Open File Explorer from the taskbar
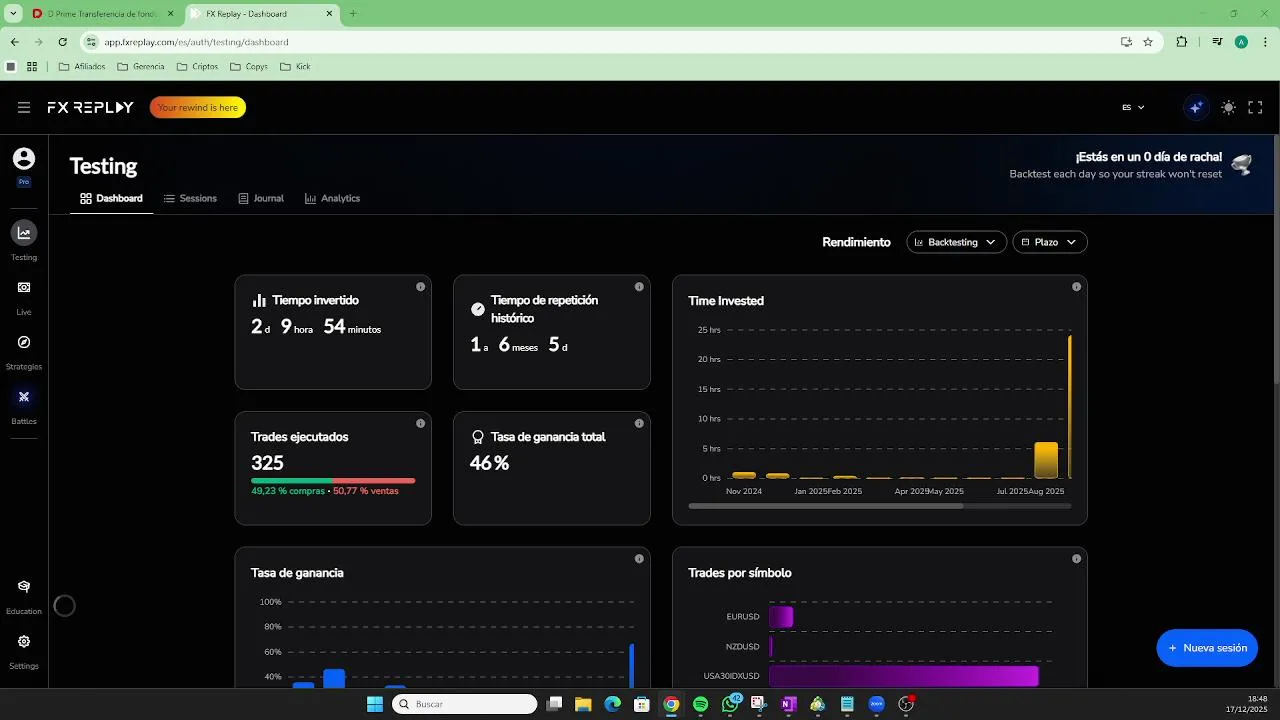 tap(583, 704)
